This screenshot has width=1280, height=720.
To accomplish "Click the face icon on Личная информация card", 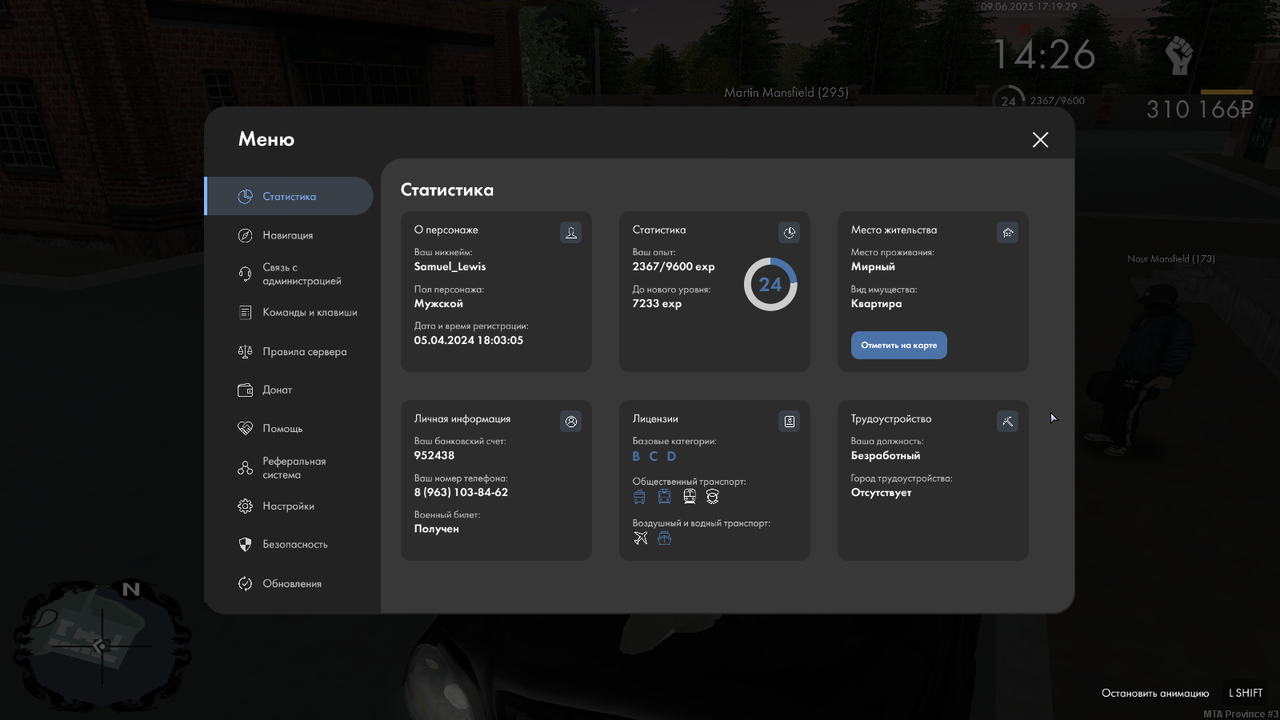I will [571, 422].
